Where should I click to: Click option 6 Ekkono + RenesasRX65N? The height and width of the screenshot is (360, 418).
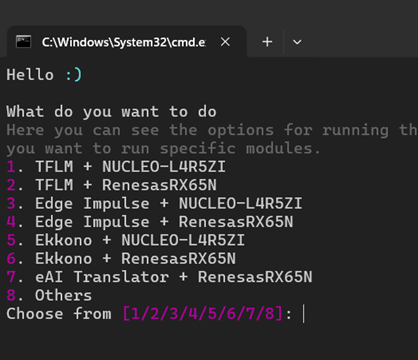tap(121, 259)
